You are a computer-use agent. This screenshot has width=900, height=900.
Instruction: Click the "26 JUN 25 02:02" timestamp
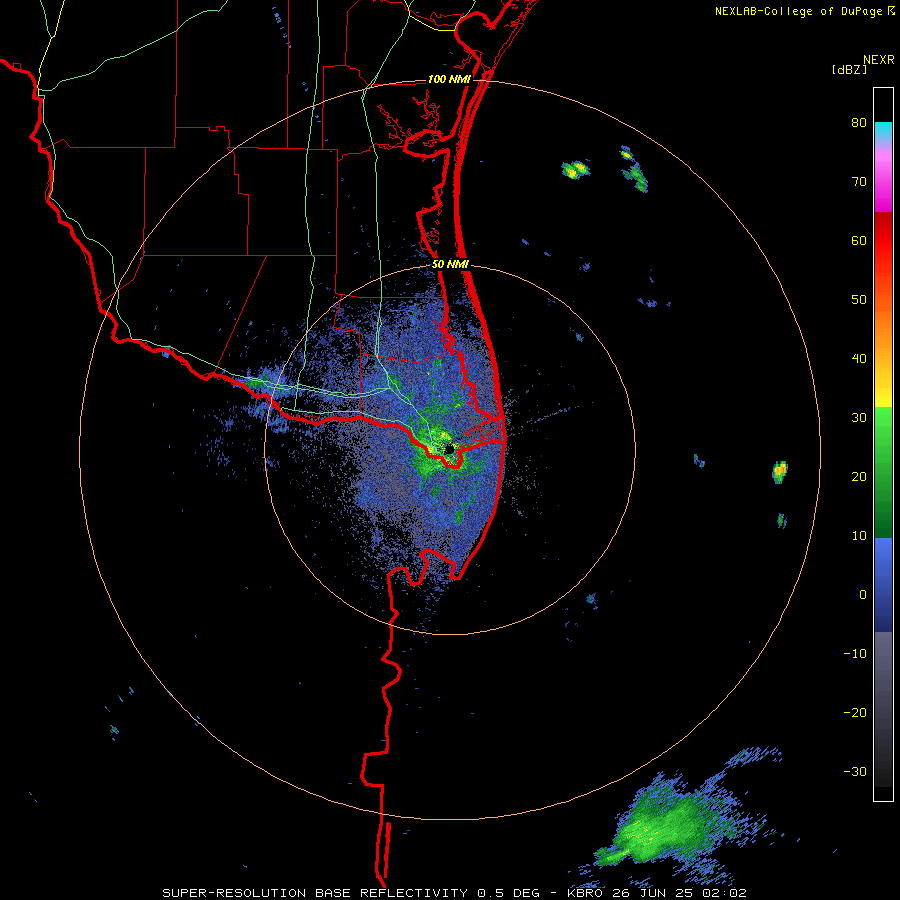680,893
